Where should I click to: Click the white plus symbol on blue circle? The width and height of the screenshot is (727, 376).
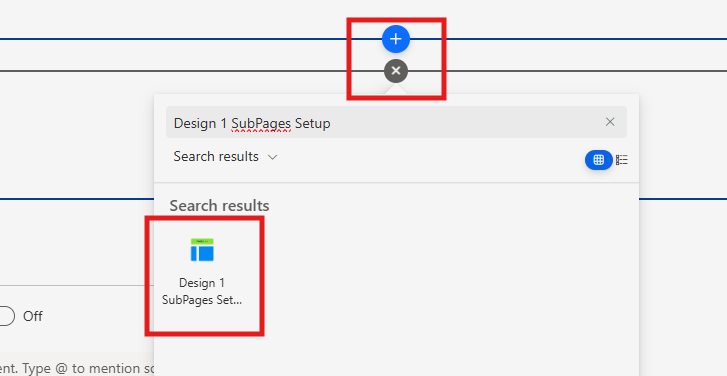point(395,39)
